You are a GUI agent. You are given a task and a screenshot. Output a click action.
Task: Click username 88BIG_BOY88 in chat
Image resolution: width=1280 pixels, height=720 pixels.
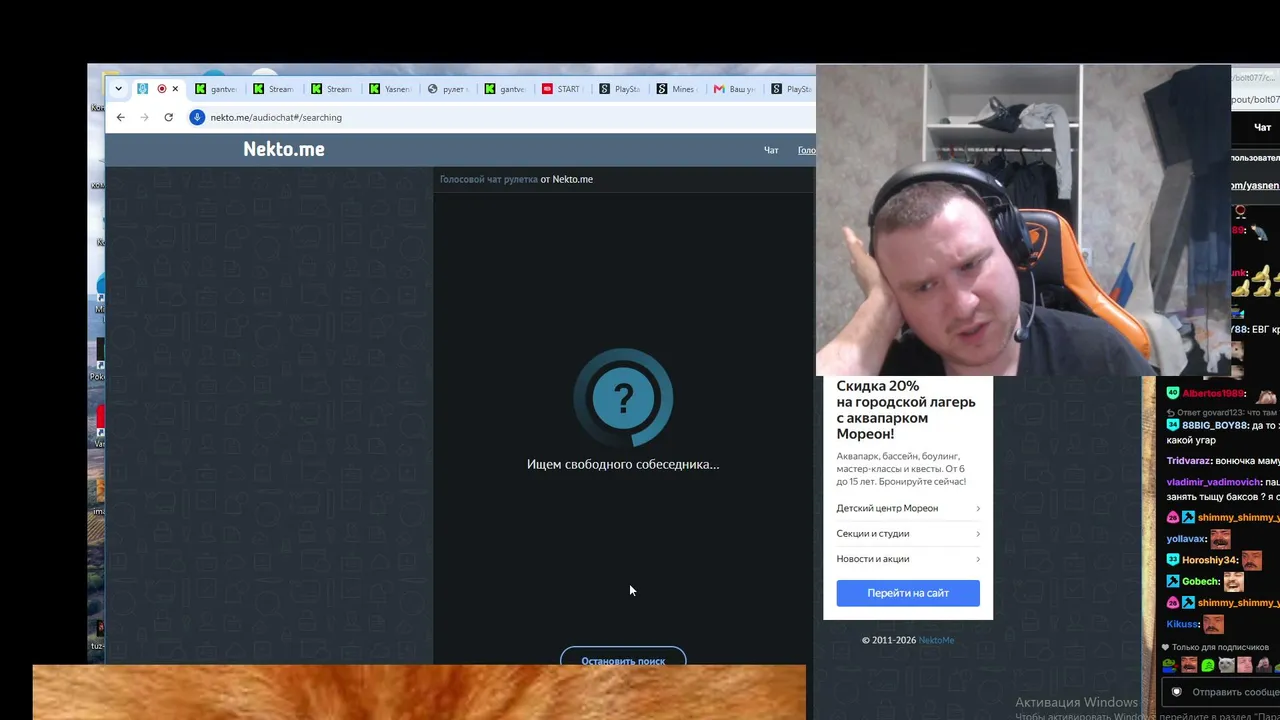[1215, 425]
